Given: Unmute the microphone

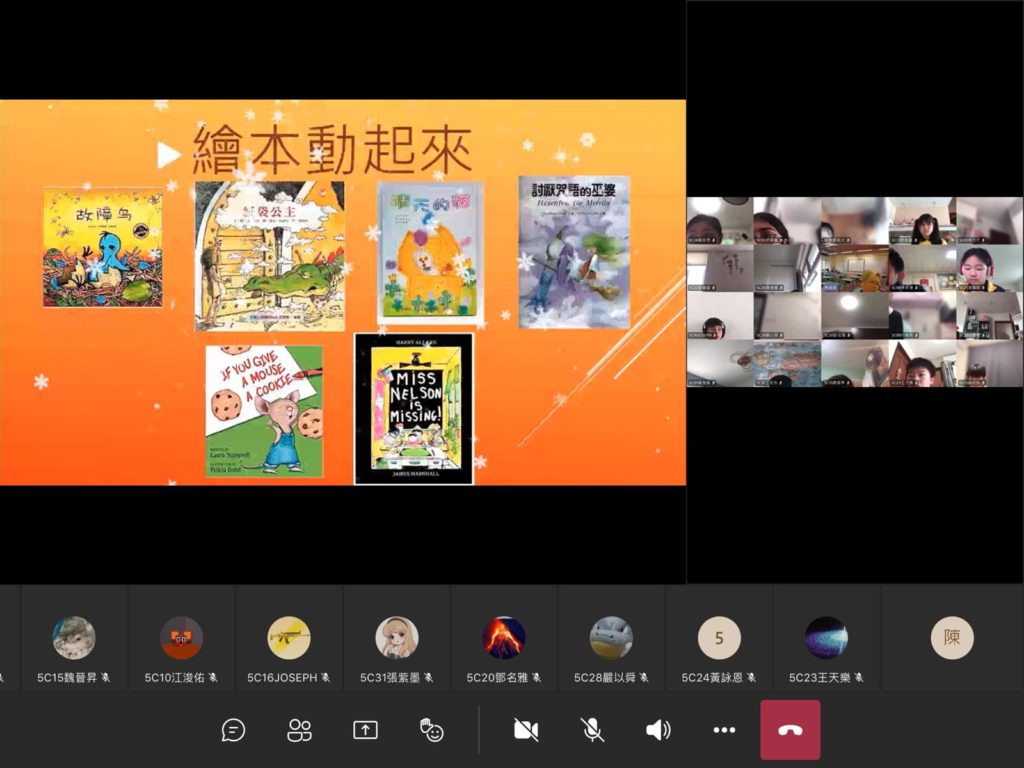Looking at the screenshot, I should point(592,730).
